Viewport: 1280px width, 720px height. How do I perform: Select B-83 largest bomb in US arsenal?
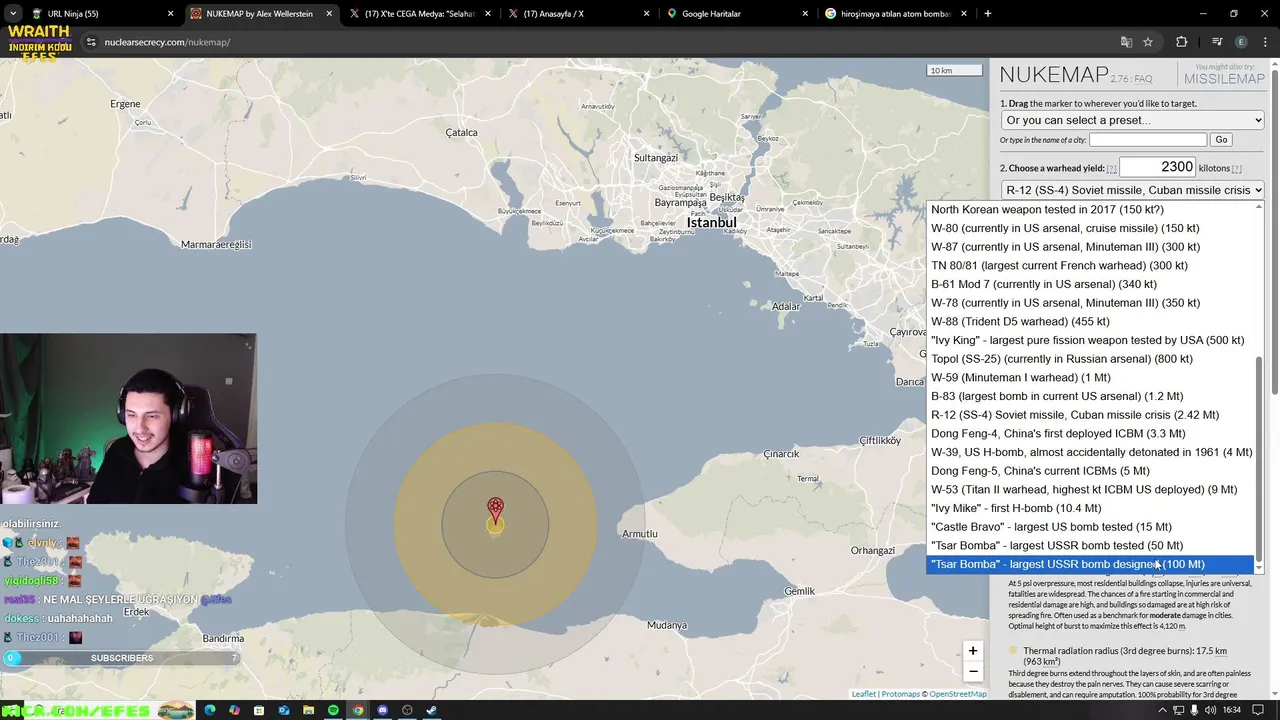(x=1089, y=396)
